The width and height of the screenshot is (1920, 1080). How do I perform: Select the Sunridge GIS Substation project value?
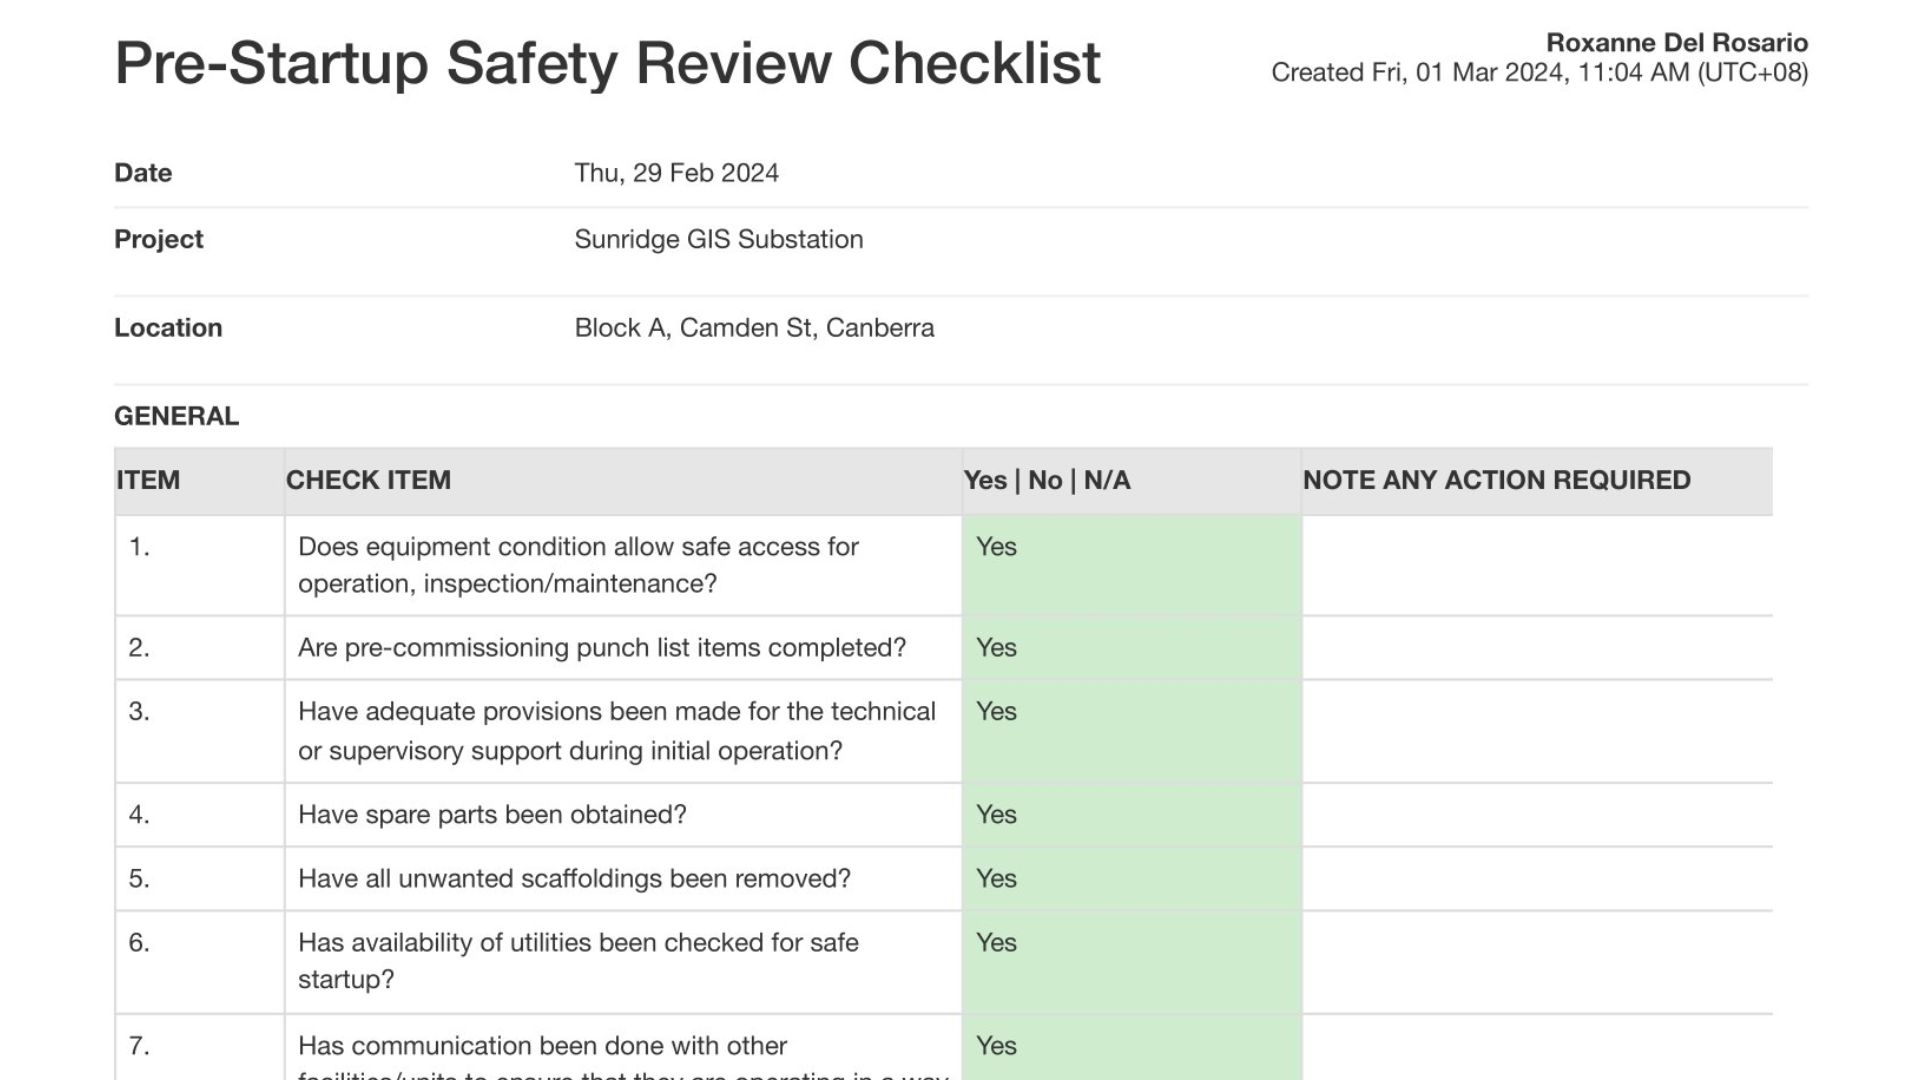718,239
